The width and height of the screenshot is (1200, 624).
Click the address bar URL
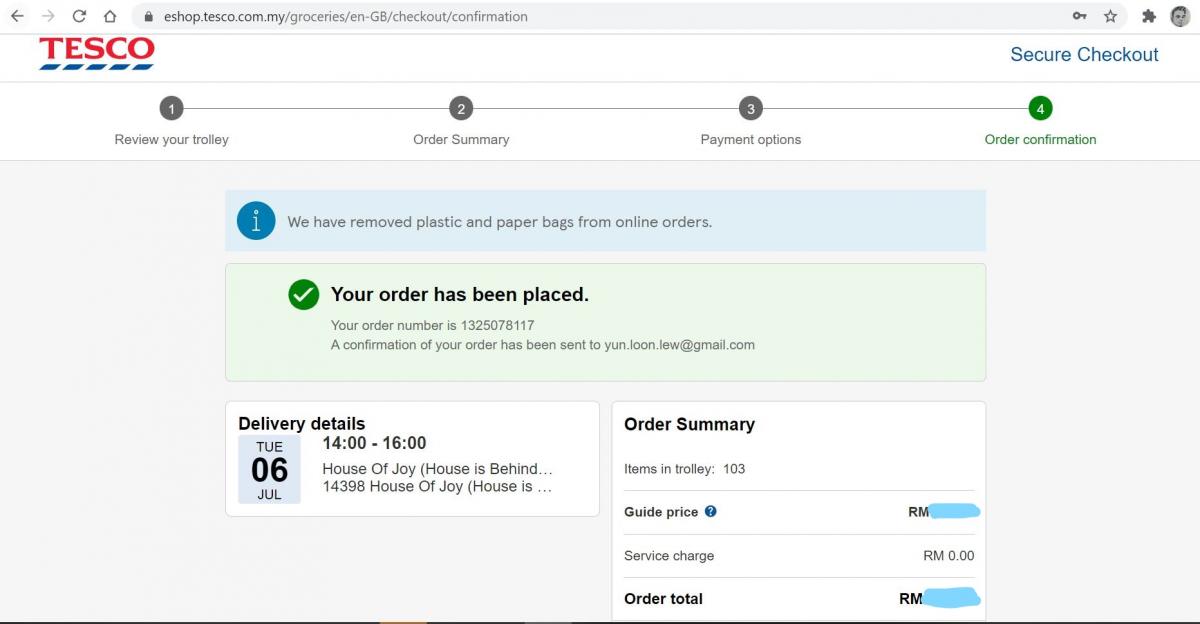[346, 17]
